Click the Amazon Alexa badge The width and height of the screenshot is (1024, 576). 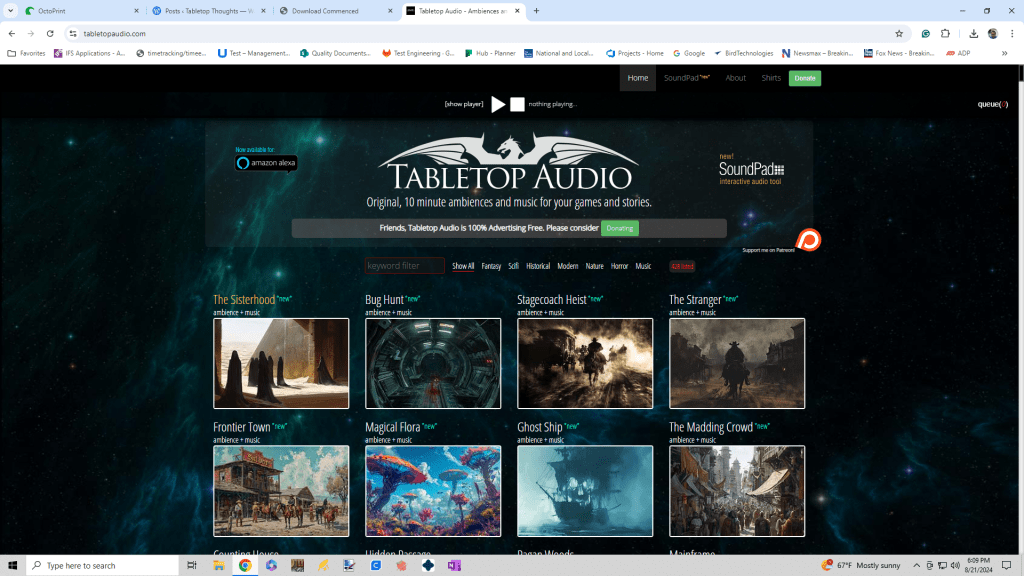point(266,163)
